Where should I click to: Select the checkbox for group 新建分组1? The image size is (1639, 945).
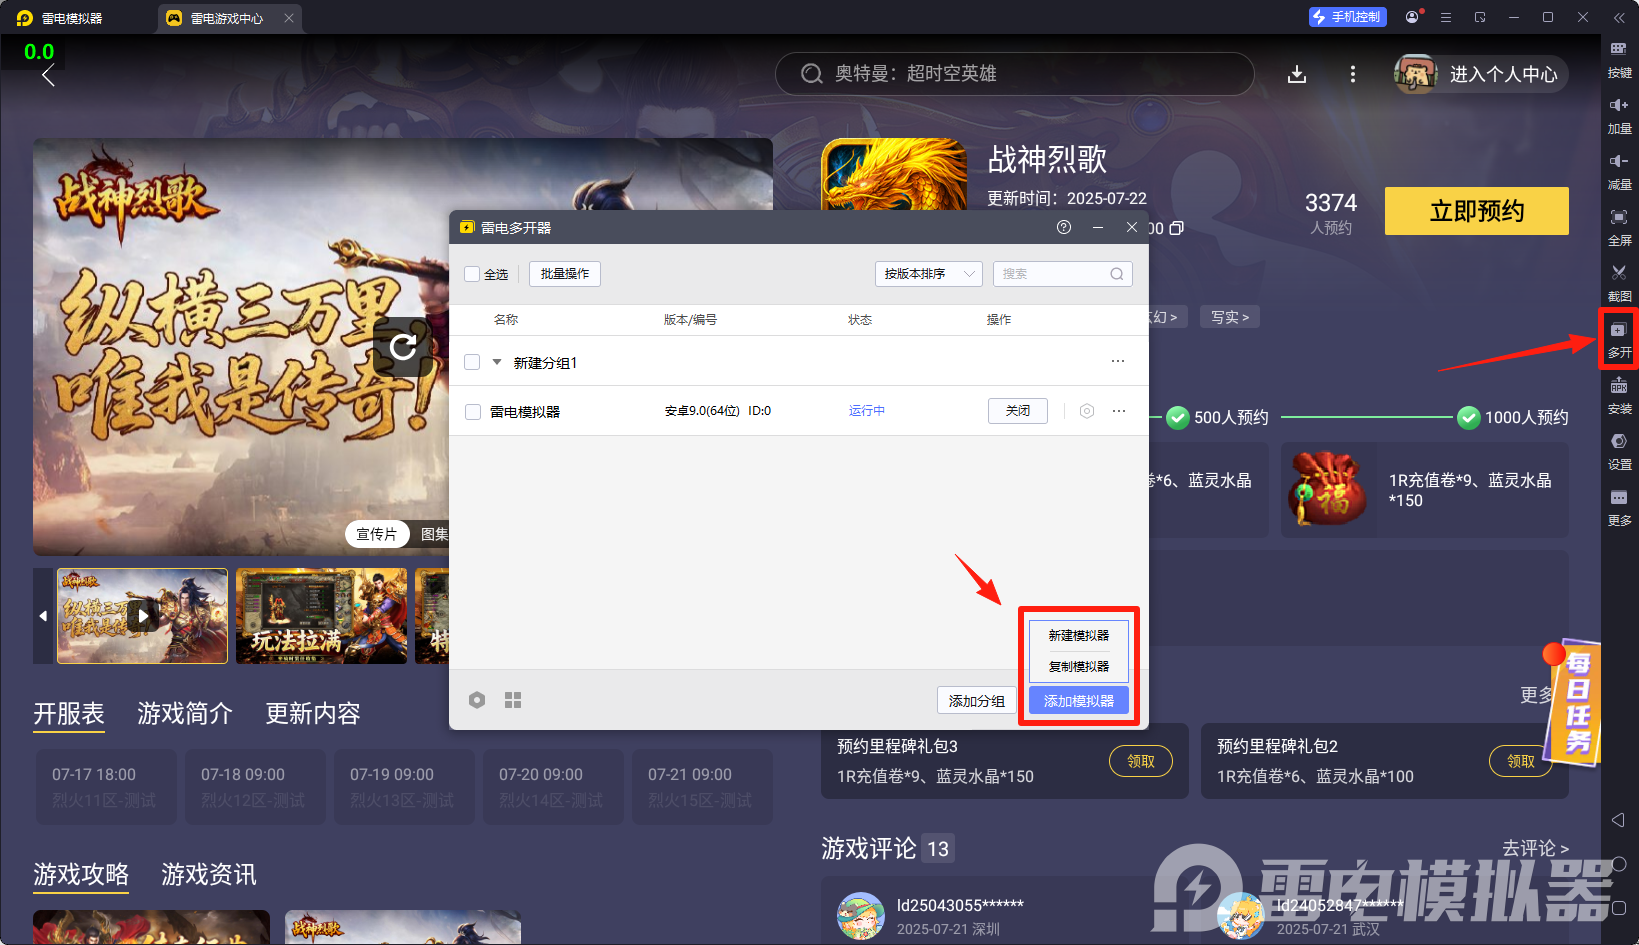click(471, 361)
